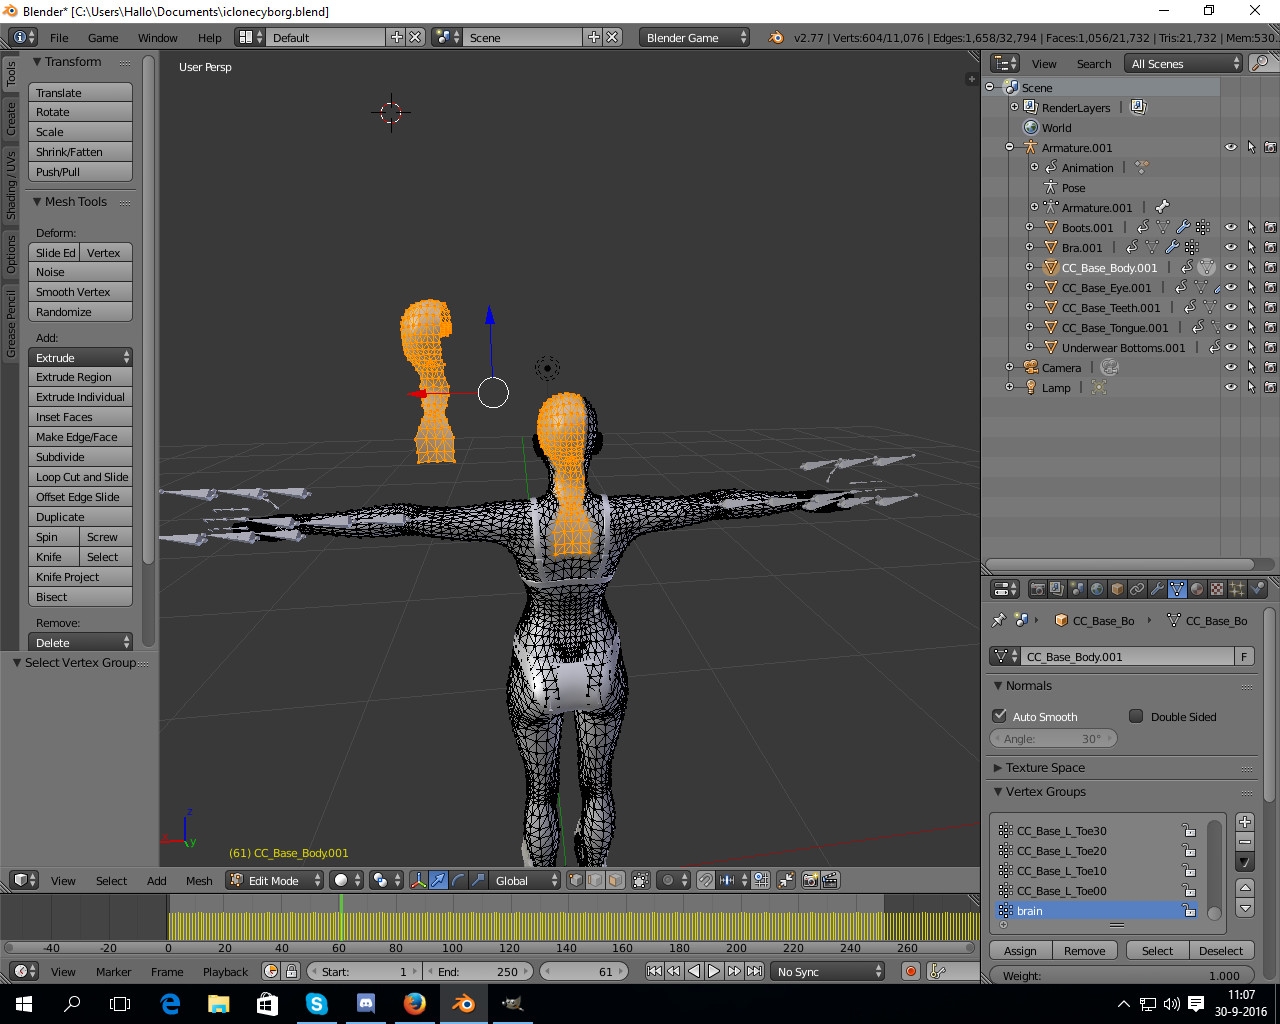Click the Subdivide button
Screen dimensions: 1280x1024
80,457
